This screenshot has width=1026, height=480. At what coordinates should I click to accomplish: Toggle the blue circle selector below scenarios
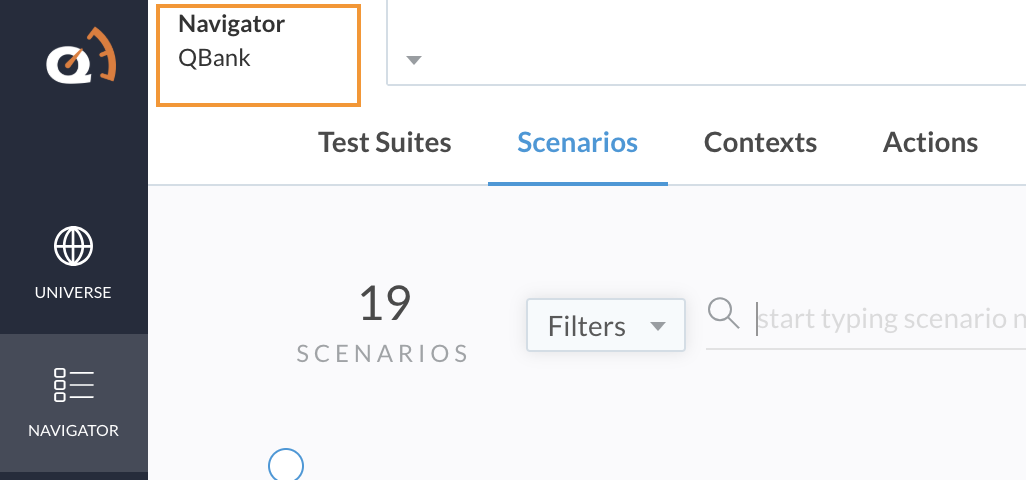[x=286, y=465]
